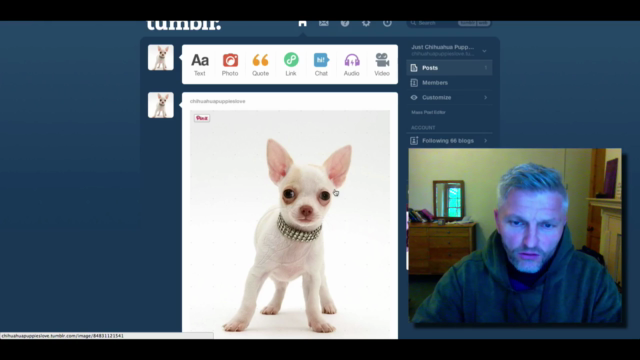Click the search magnifier icon
The height and width of the screenshot is (360, 640).
tap(413, 23)
